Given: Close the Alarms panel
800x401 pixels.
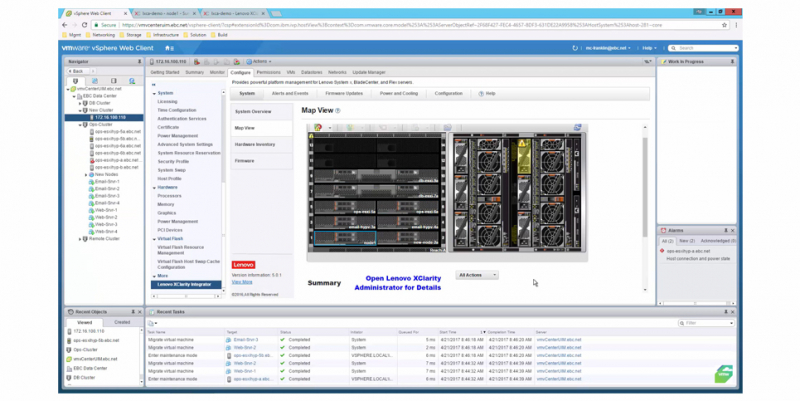Looking at the screenshot, I should tap(733, 231).
